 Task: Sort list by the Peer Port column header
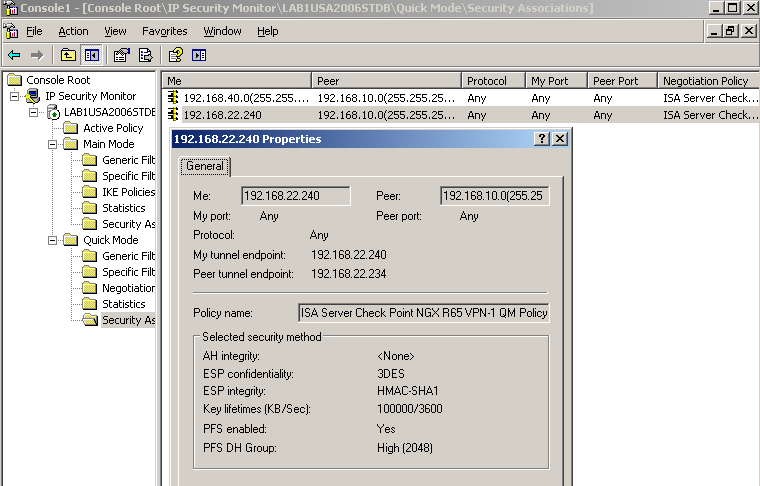click(622, 80)
